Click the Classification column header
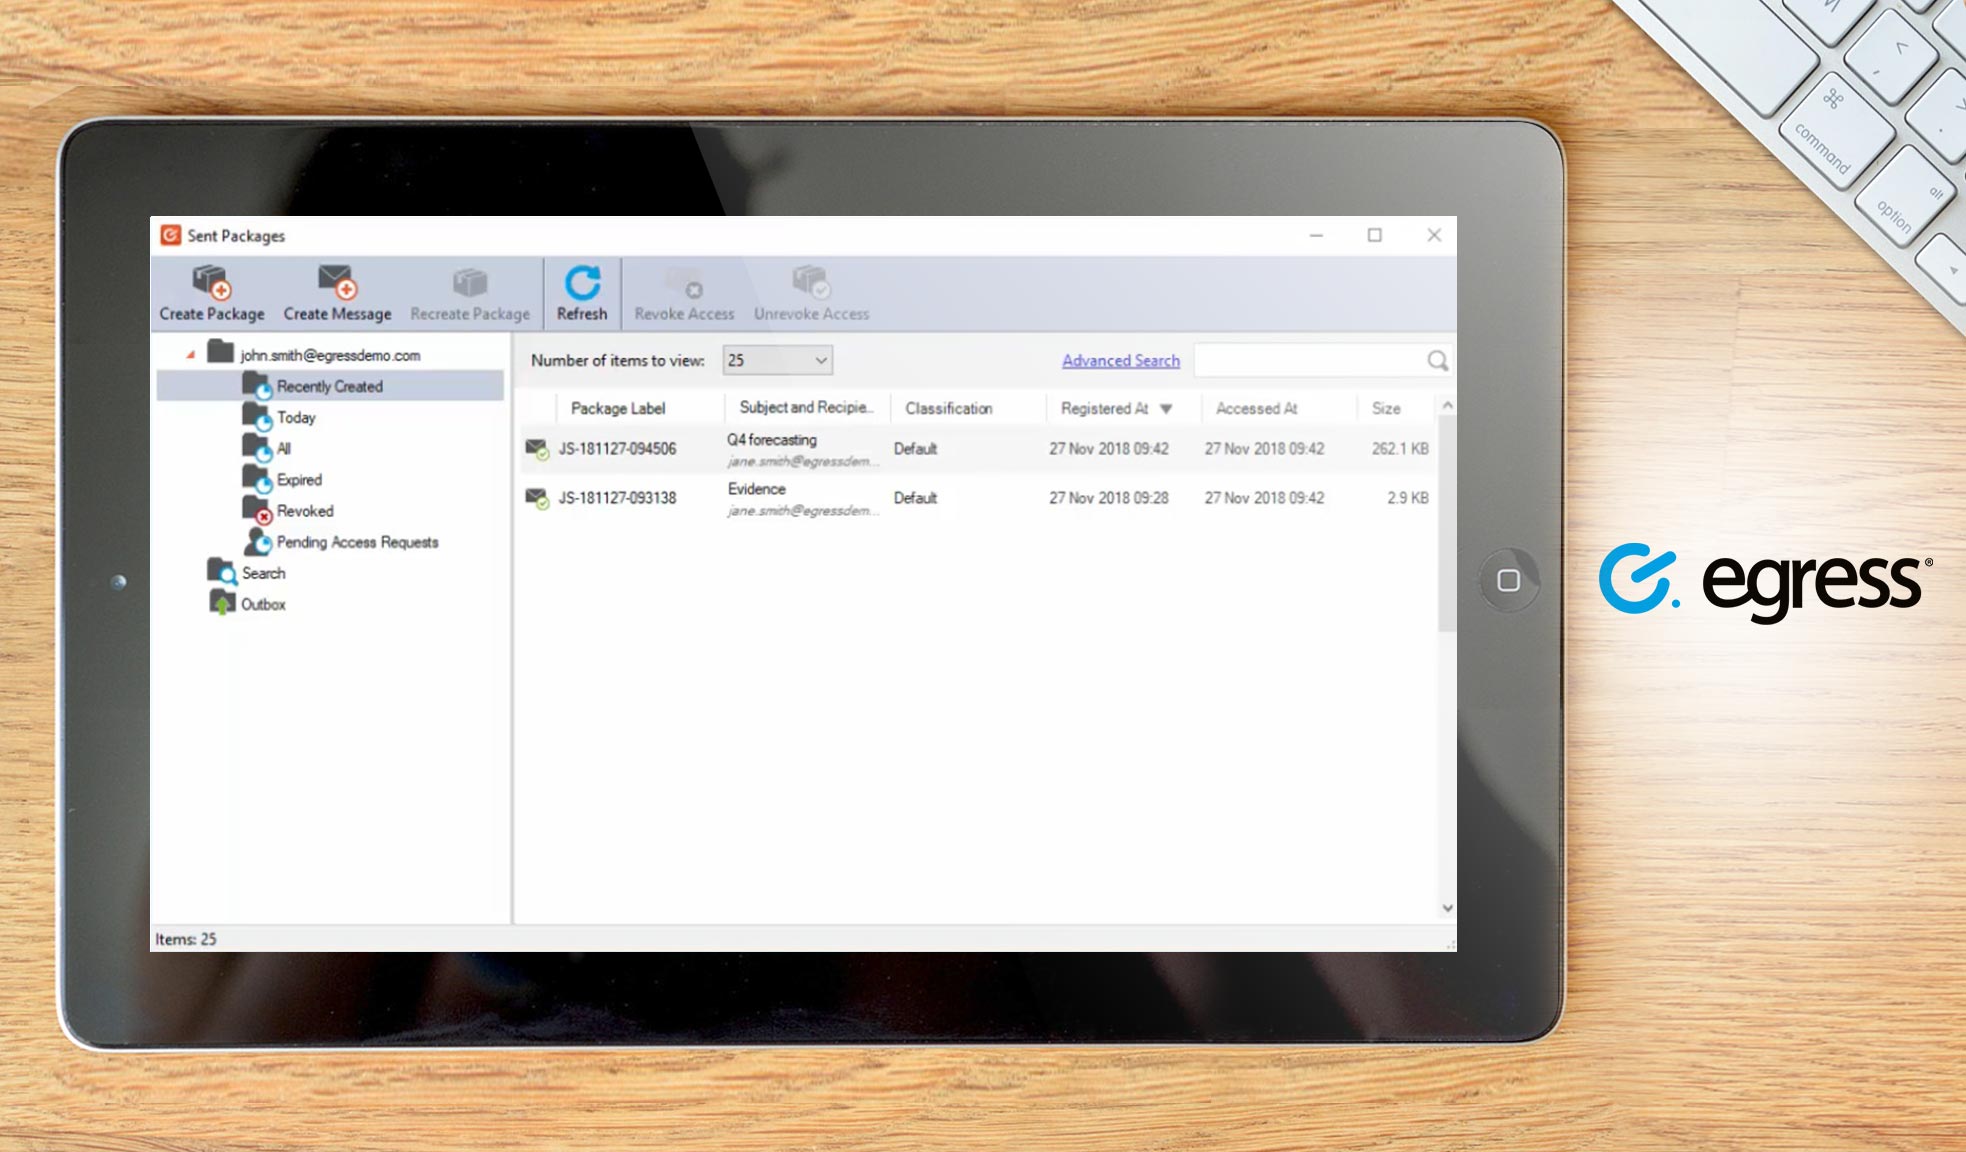 [948, 408]
